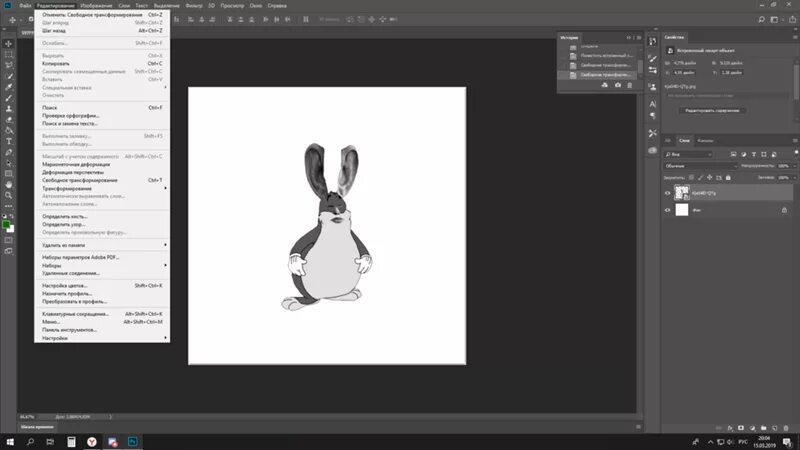Select the Move tool

click(x=9, y=44)
